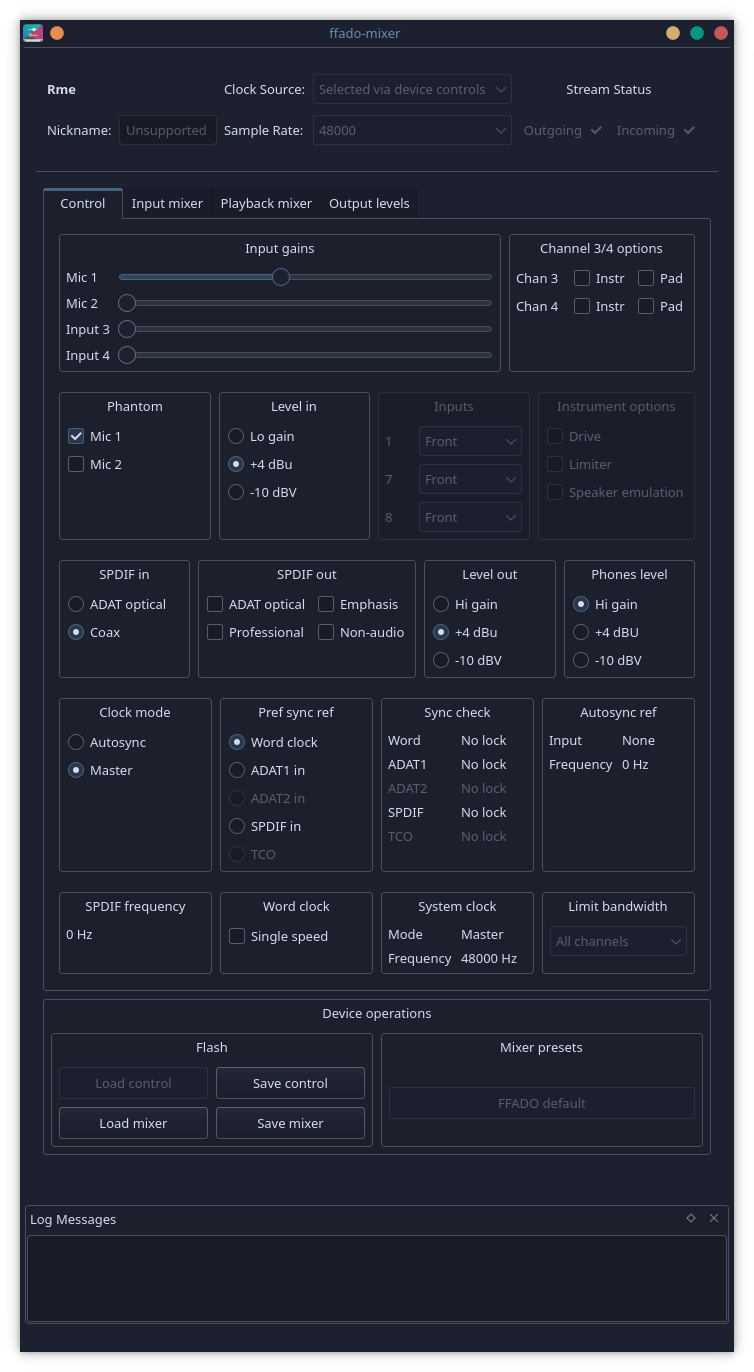Click the Input 3 gain slider handle

[127, 329]
